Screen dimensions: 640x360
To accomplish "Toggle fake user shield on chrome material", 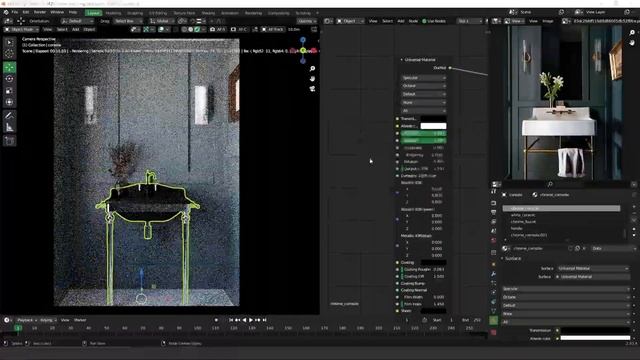I will 570,248.
